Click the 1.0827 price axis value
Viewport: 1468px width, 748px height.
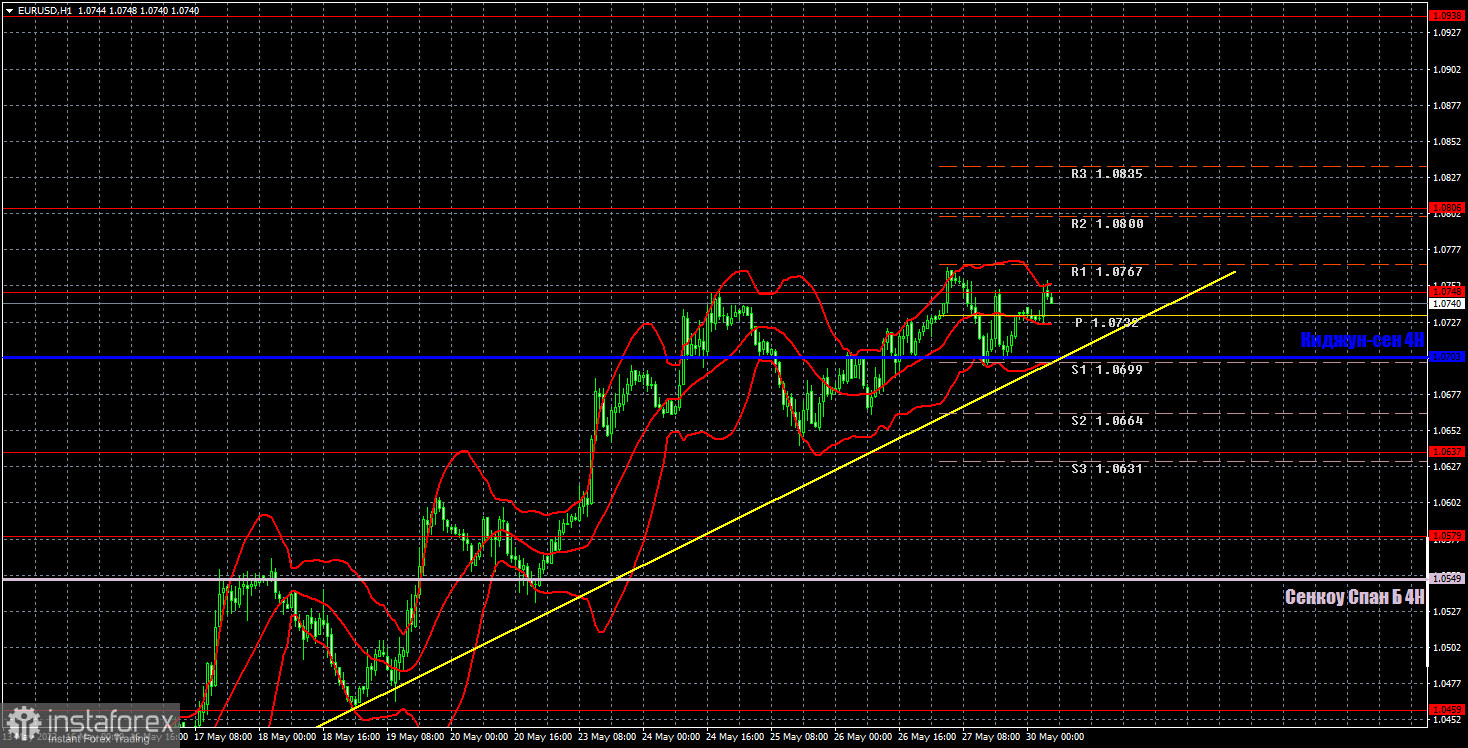(x=1447, y=177)
